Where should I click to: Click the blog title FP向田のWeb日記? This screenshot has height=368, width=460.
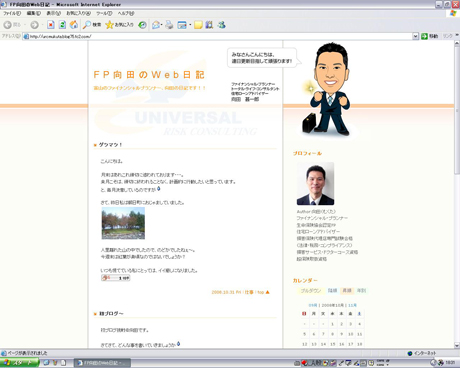click(149, 75)
